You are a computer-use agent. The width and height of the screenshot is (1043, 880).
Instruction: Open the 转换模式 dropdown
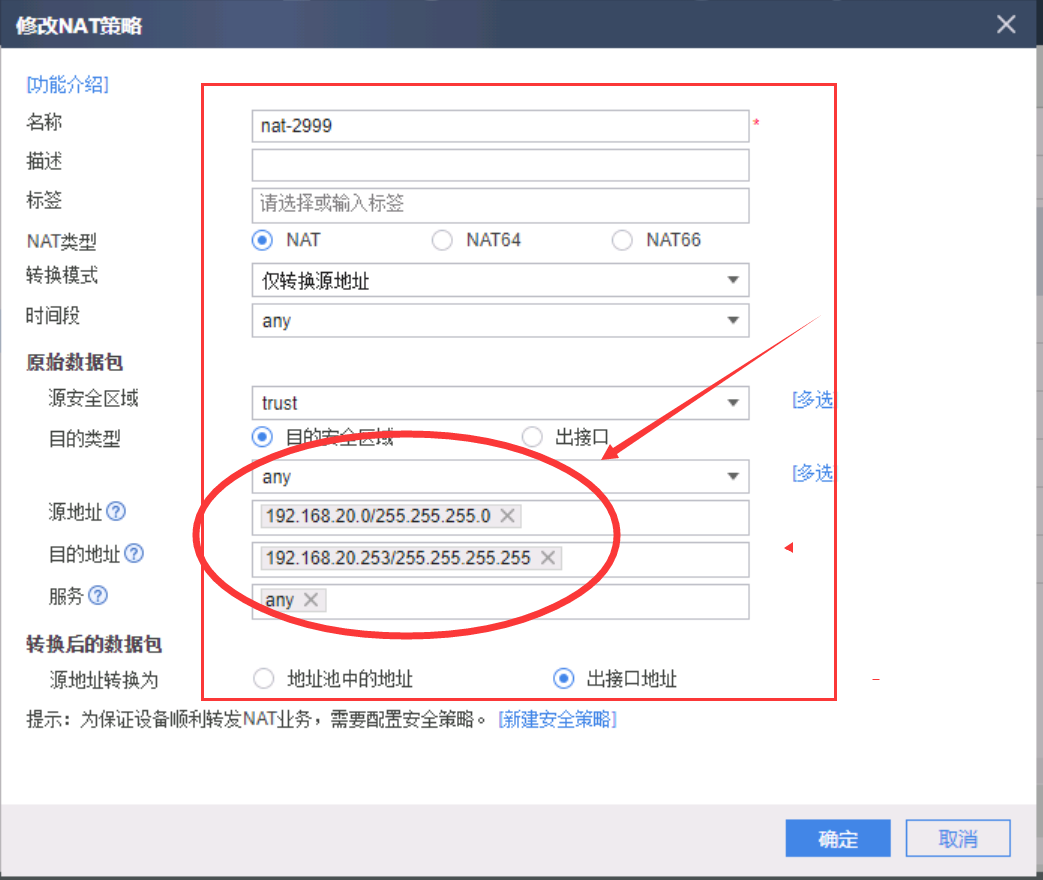(x=500, y=280)
